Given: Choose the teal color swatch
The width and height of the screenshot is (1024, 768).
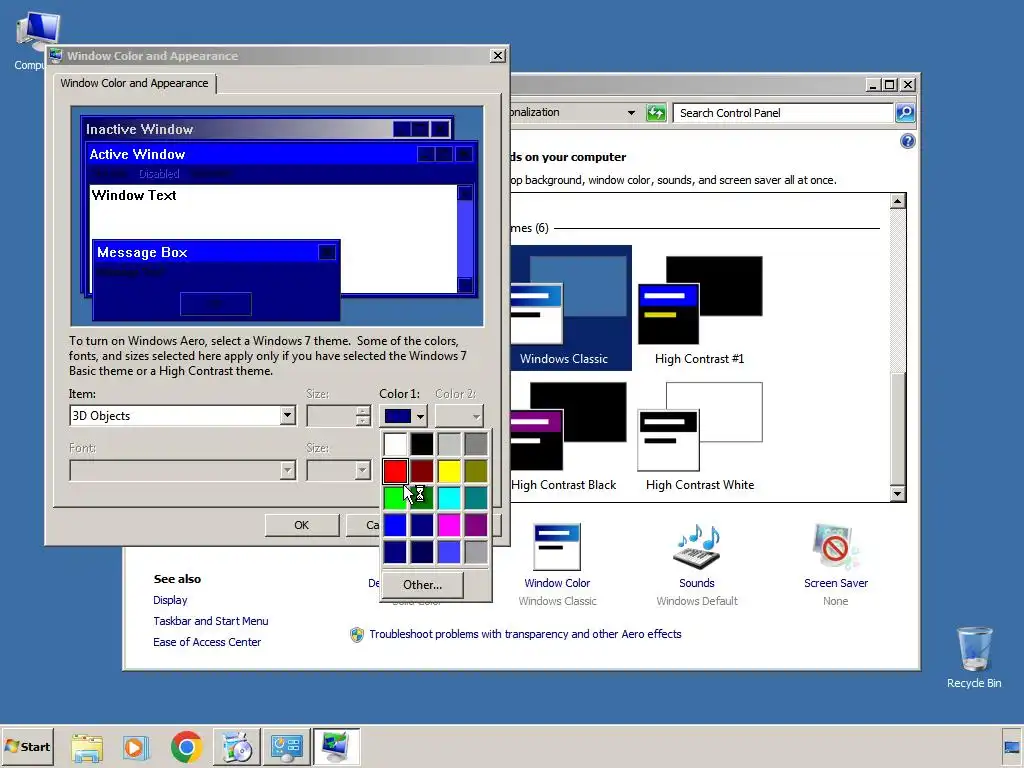Looking at the screenshot, I should pyautogui.click(x=476, y=498).
